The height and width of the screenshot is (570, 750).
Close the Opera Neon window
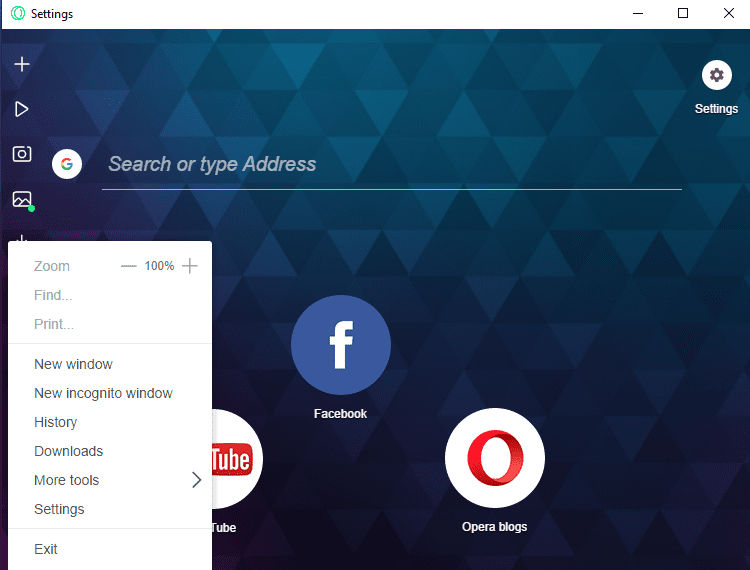pyautogui.click(x=728, y=13)
